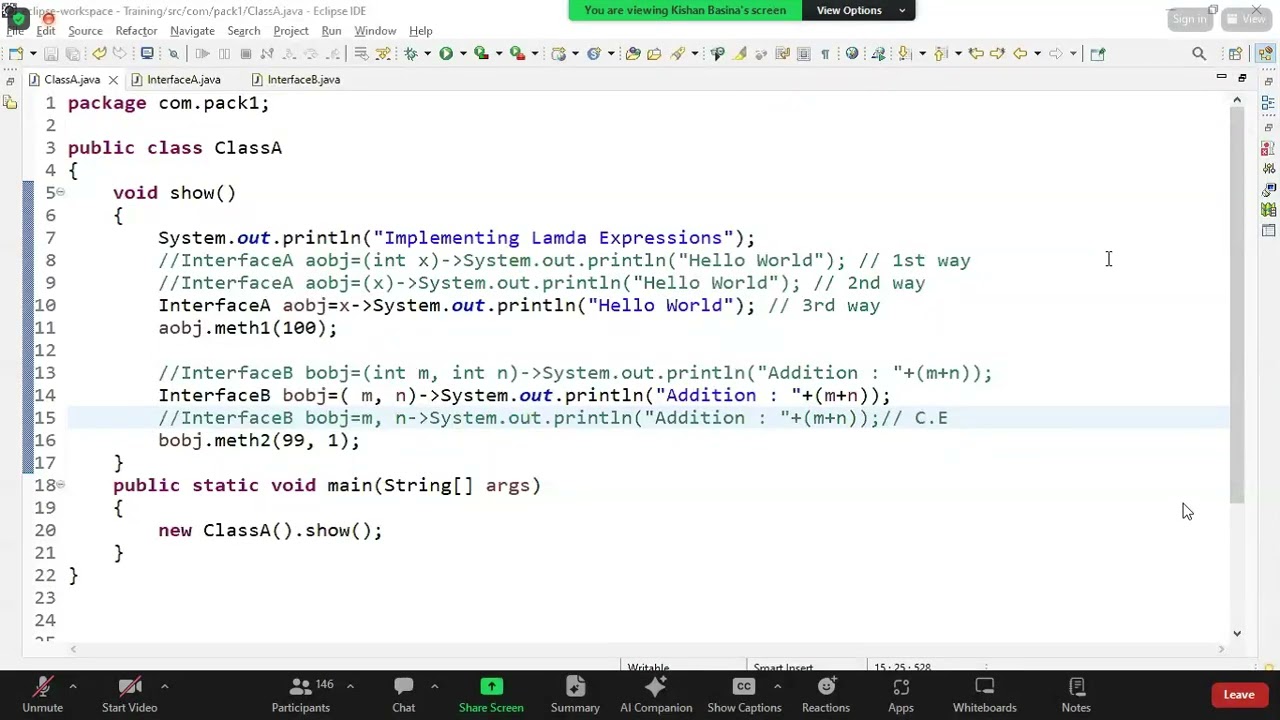Toggle Mark Occurrences highlighter icon

(x=741, y=53)
